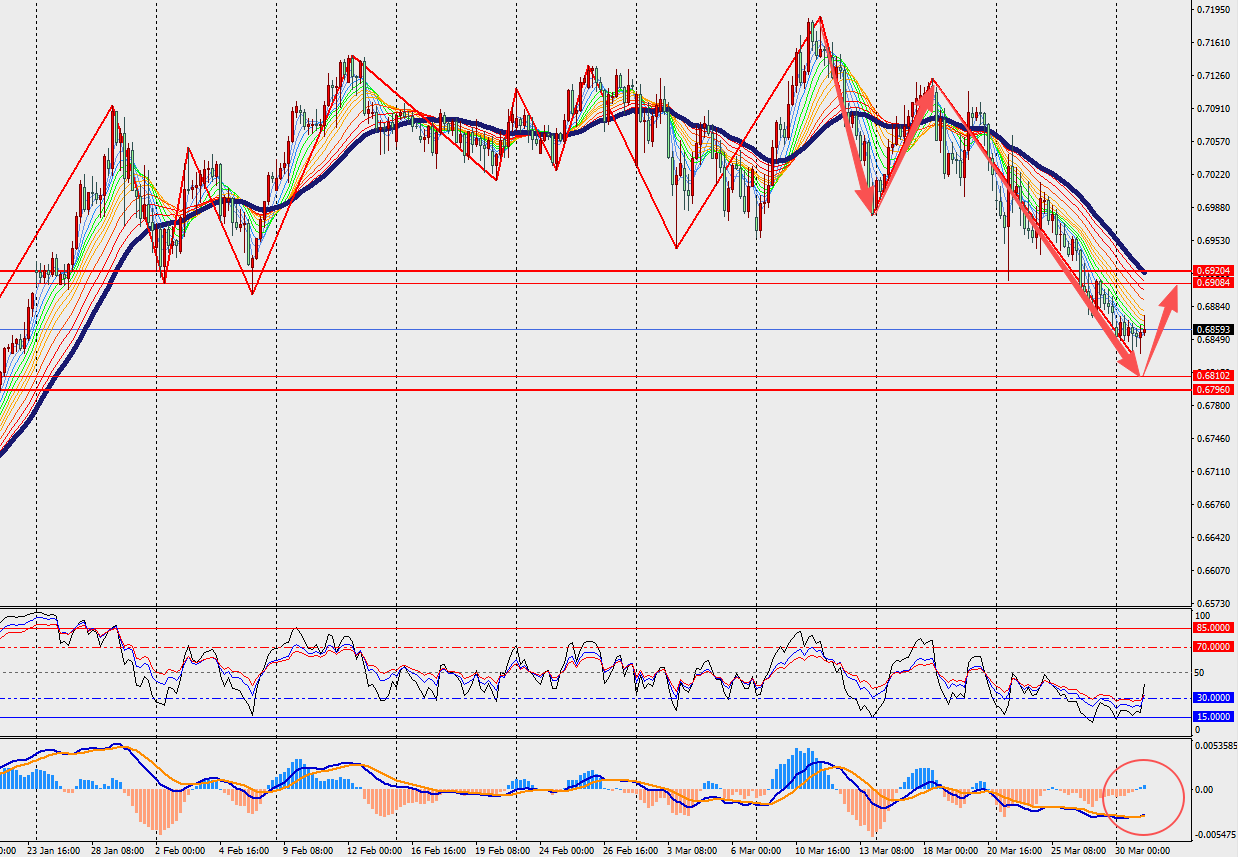Click the 70.0000 indicator level label
This screenshot has width=1239, height=857.
coord(1213,647)
